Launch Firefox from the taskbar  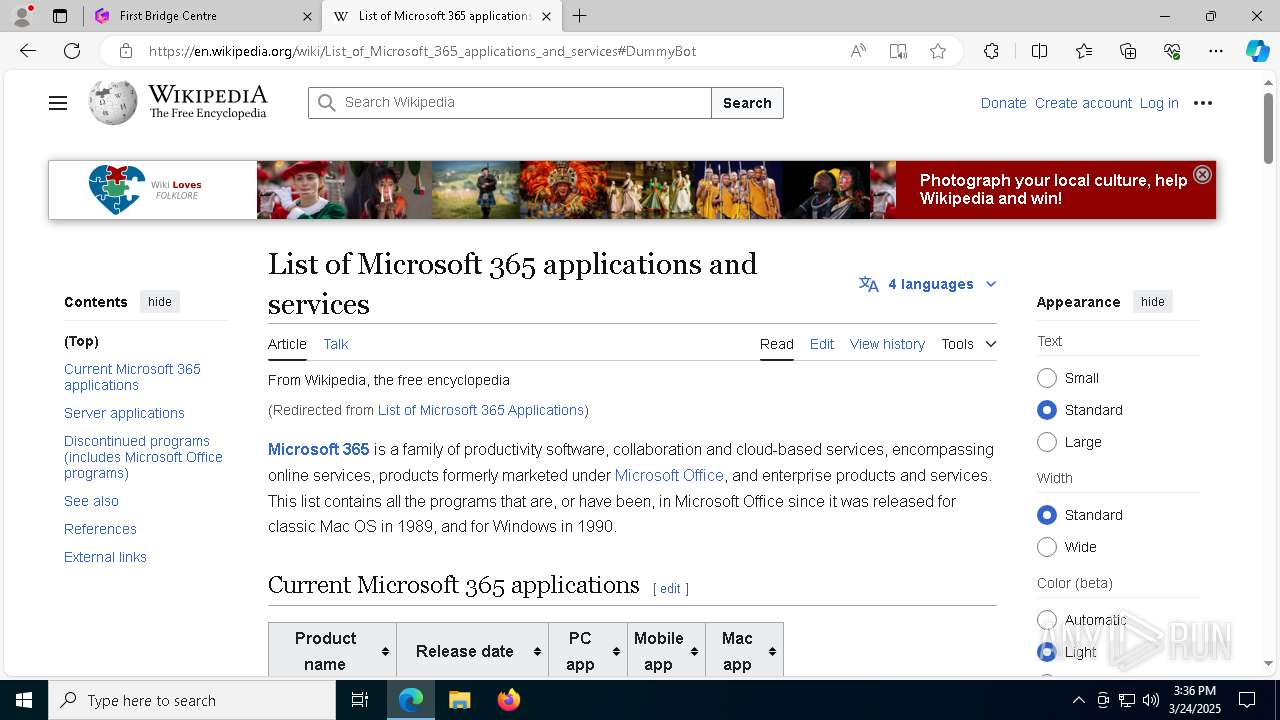(x=508, y=700)
